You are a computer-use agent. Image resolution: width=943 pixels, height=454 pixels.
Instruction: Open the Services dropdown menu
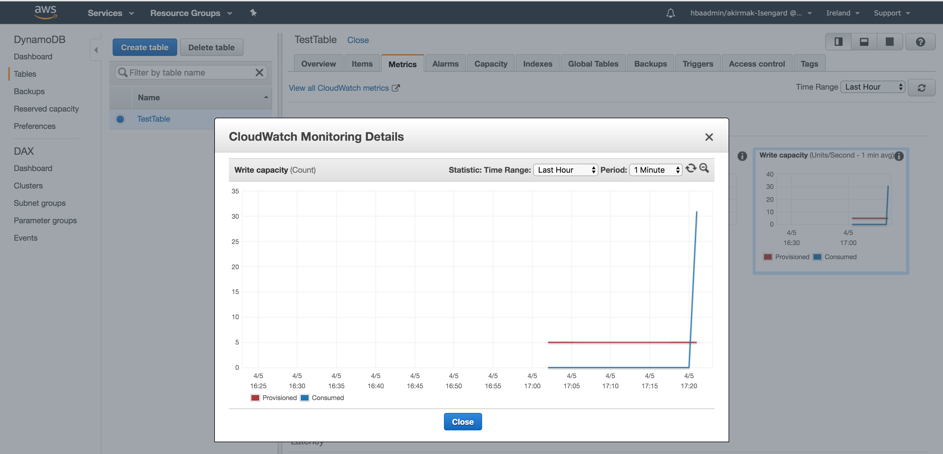pyautogui.click(x=111, y=13)
